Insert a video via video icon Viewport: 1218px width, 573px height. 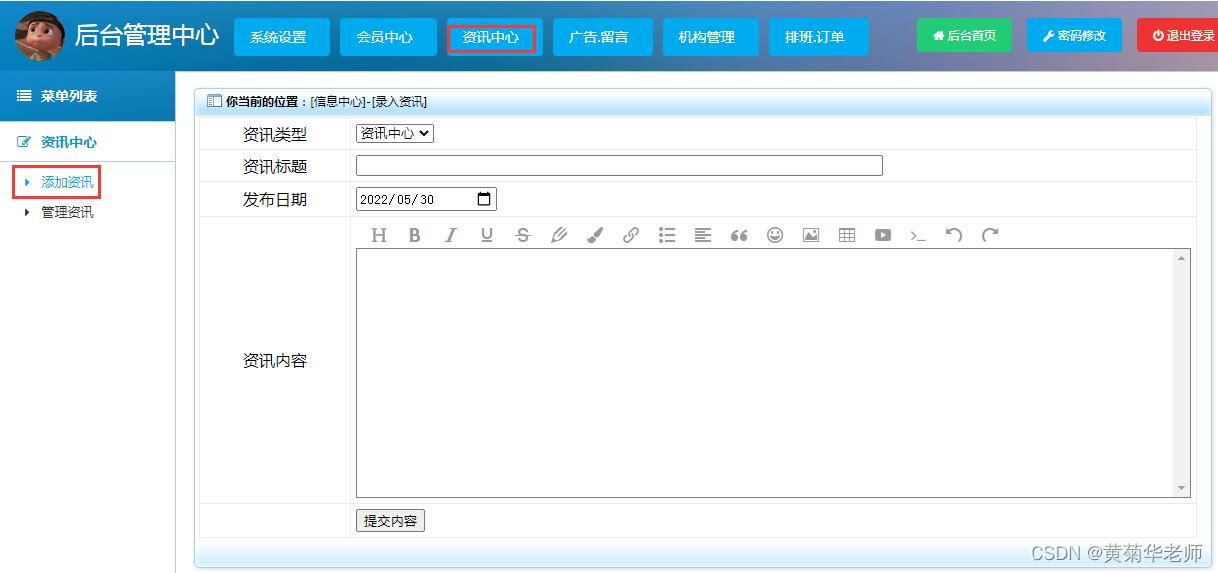tap(883, 235)
